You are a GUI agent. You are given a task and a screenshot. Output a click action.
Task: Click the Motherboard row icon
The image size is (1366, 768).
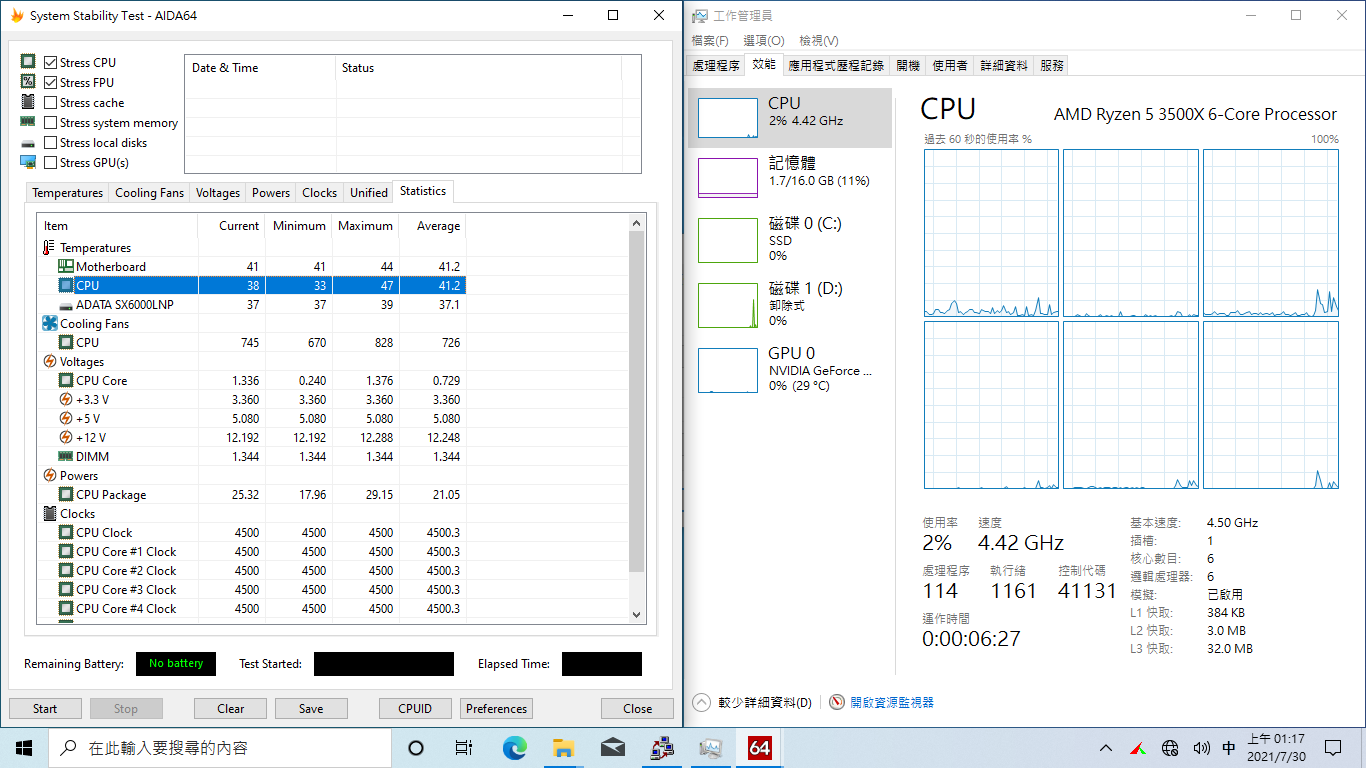[66, 267]
